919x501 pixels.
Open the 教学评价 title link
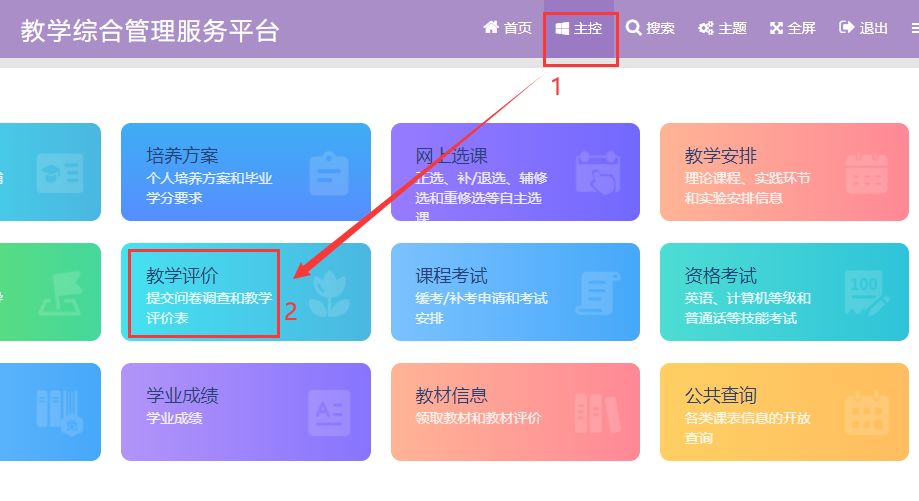[182, 275]
